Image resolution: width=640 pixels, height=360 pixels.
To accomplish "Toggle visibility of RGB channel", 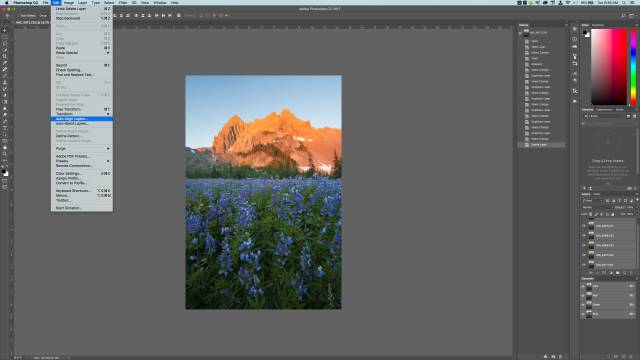I will 583,286.
